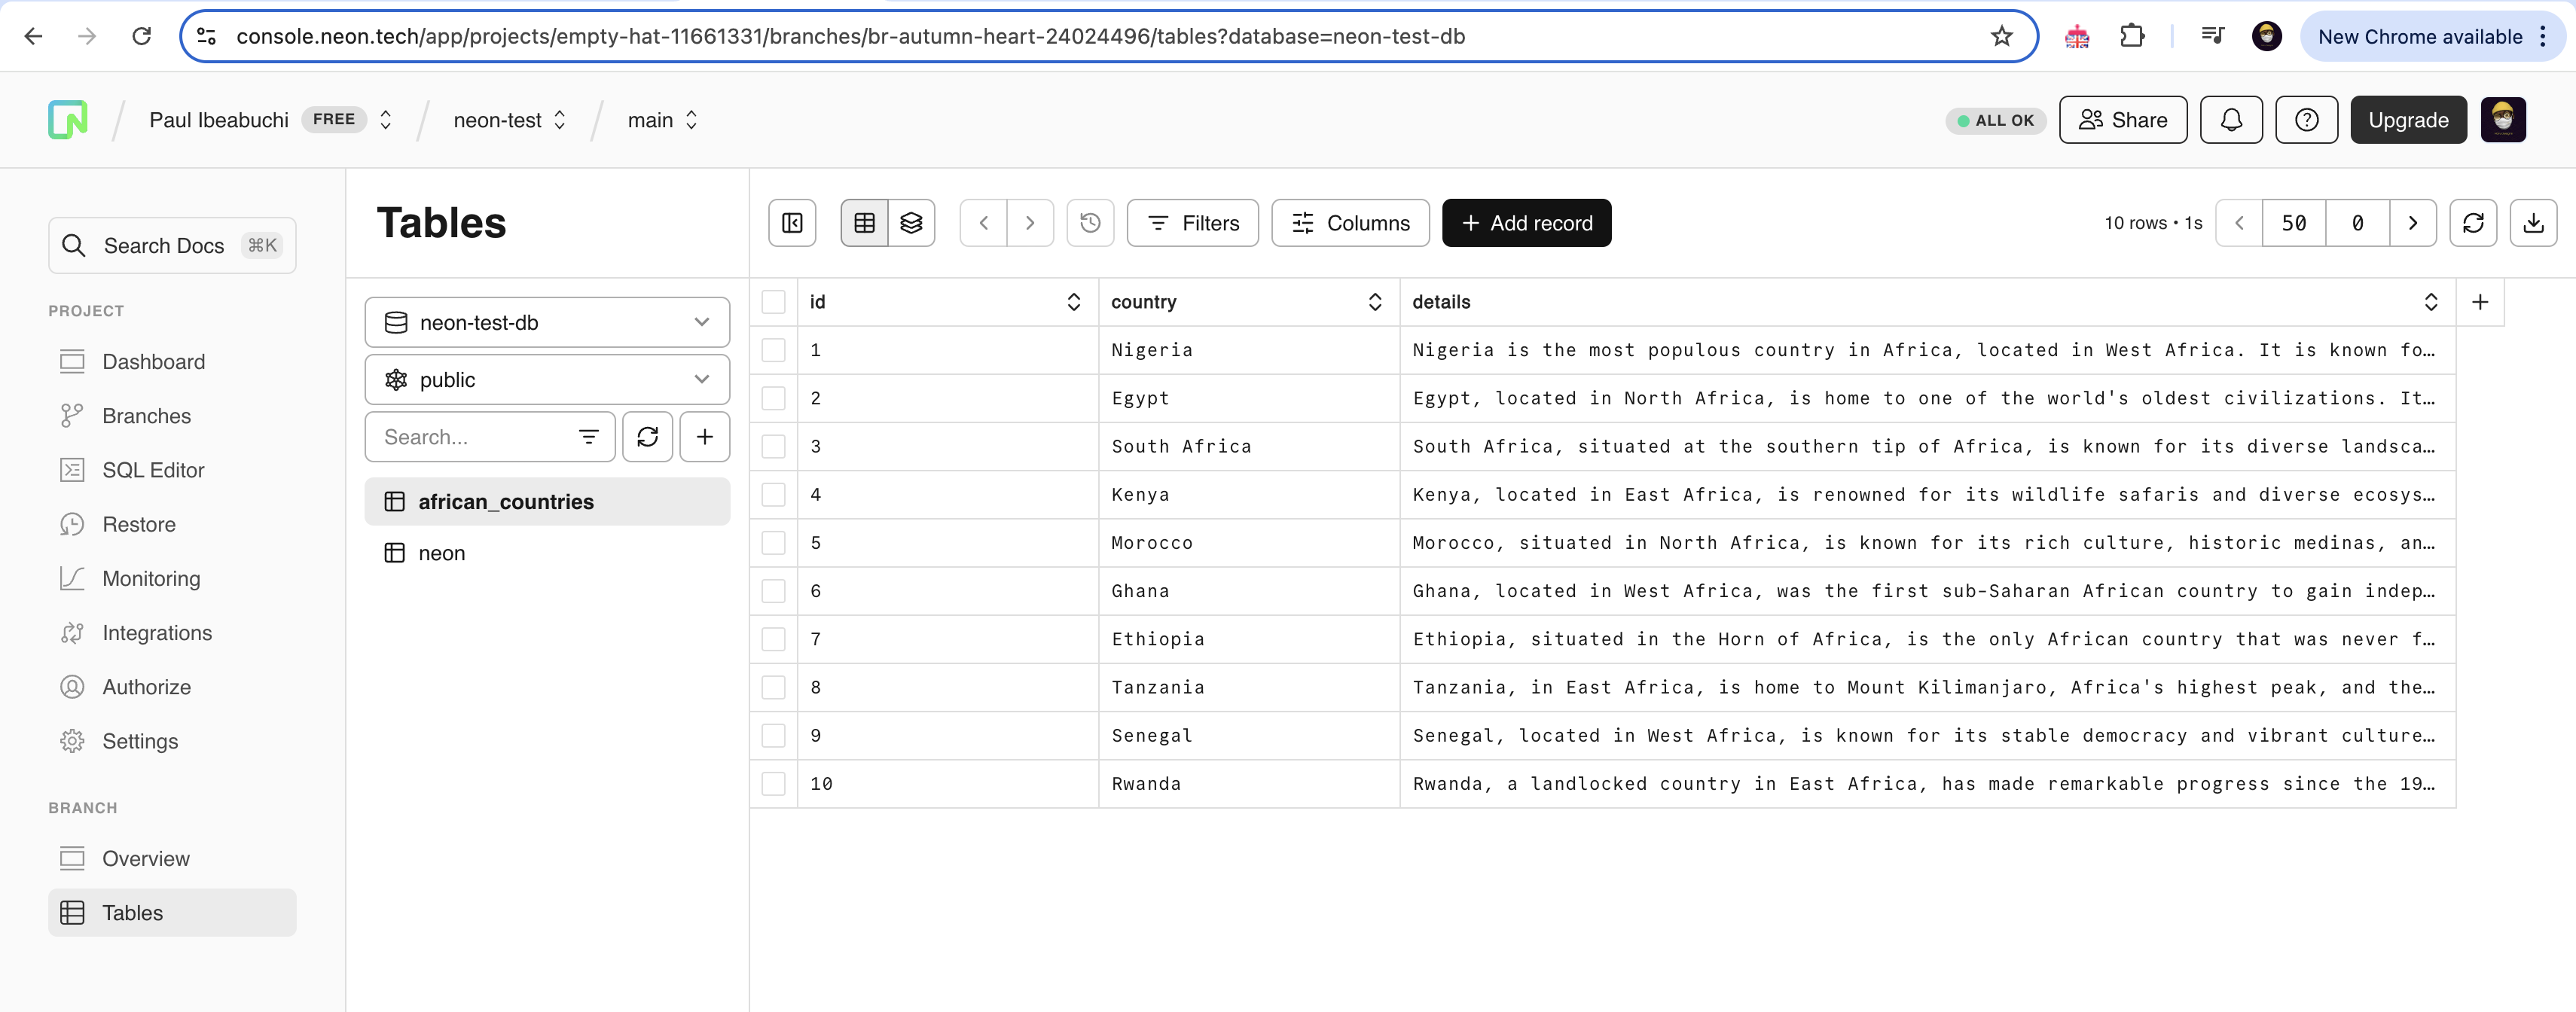Viewport: 2576px width, 1012px height.
Task: Tick the Ghana row checkbox
Action: coord(774,591)
